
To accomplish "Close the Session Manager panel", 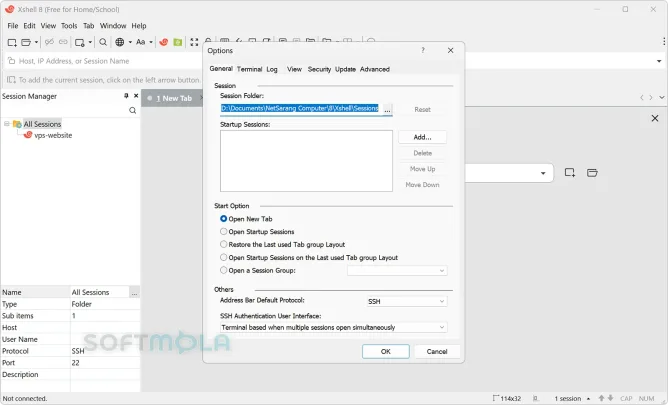I will (x=136, y=96).
